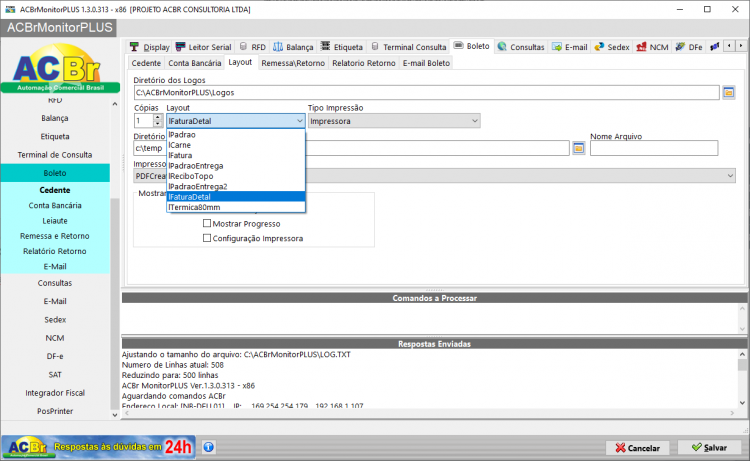Click the partially hidden tab icon after DFe

click(715, 47)
